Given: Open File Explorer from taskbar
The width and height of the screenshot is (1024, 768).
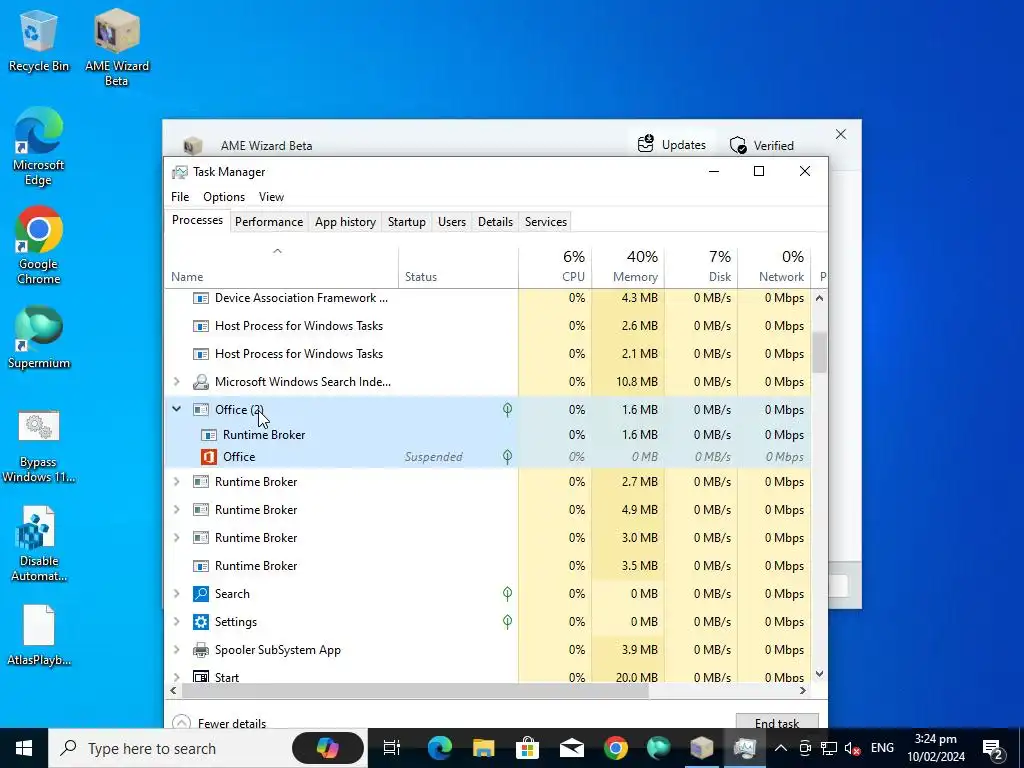Looking at the screenshot, I should (x=483, y=748).
